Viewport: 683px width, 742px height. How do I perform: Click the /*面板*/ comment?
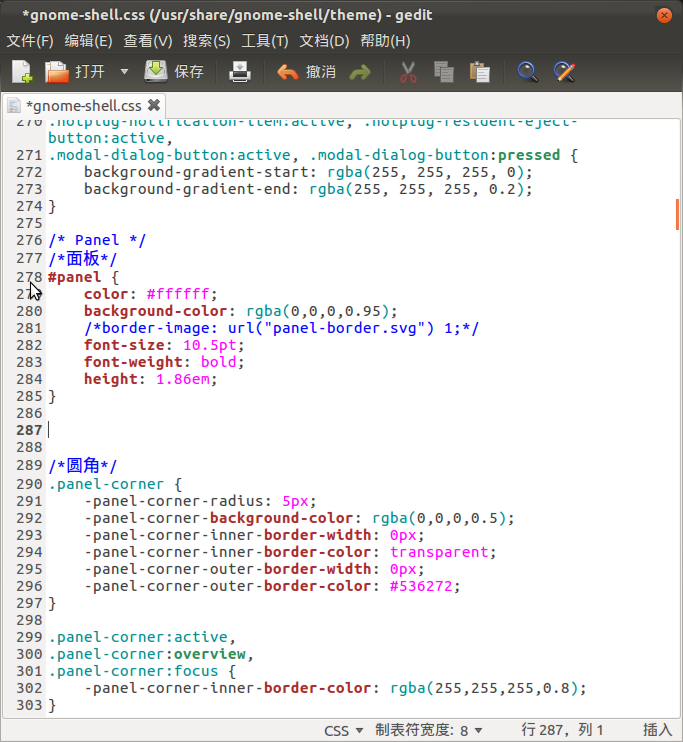click(x=82, y=259)
